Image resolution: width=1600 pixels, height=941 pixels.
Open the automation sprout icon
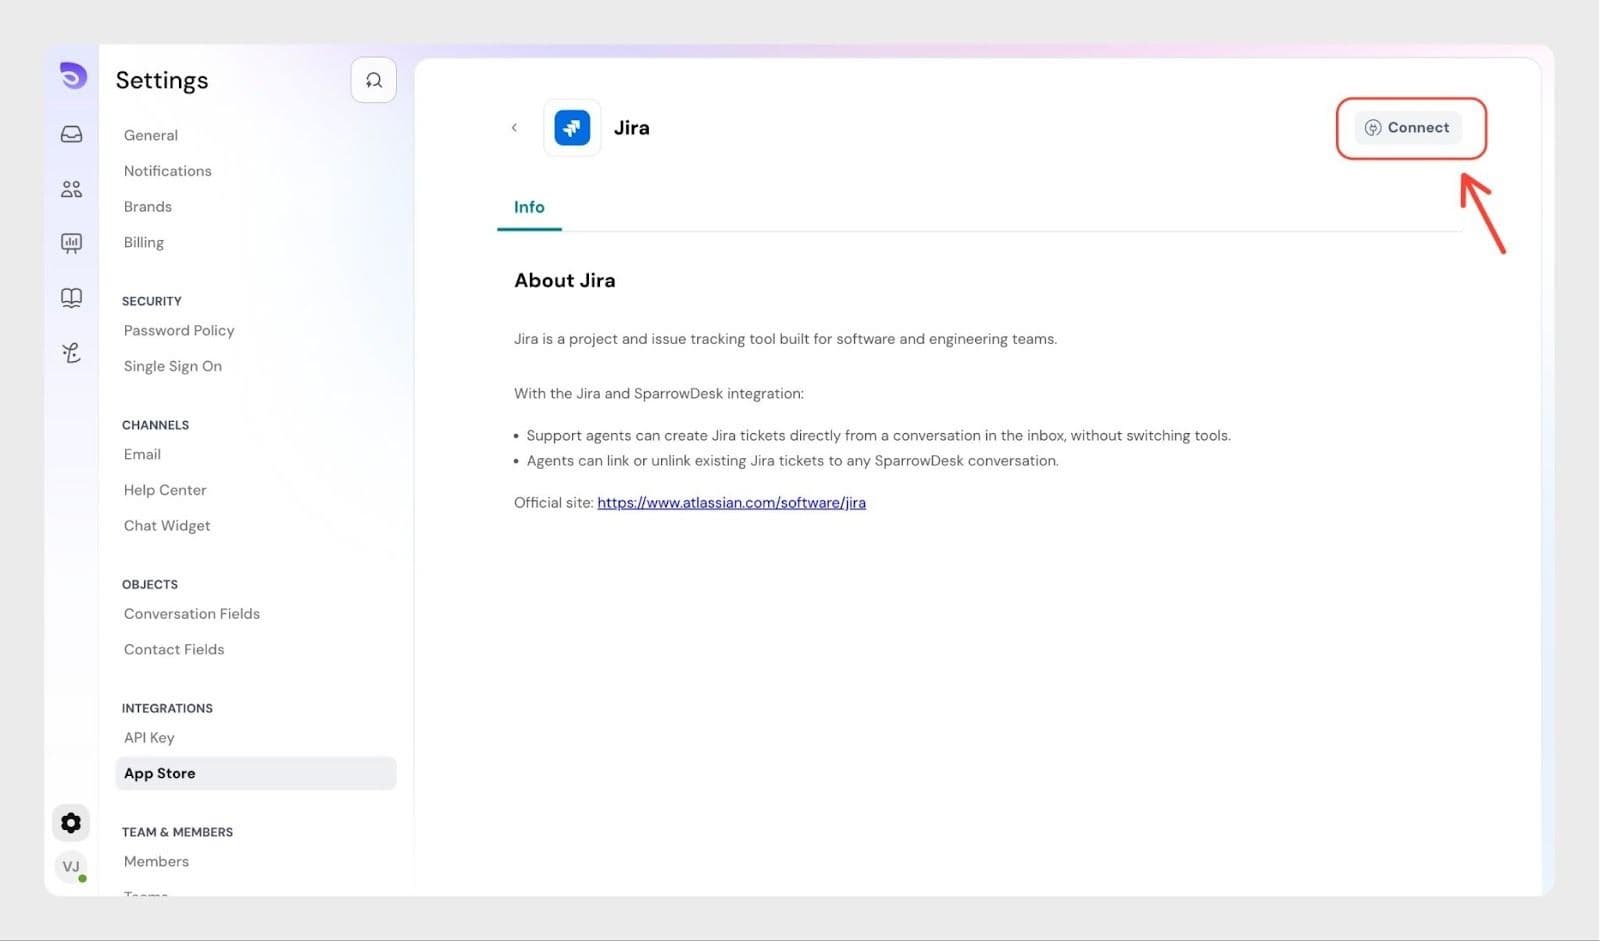pyautogui.click(x=72, y=352)
